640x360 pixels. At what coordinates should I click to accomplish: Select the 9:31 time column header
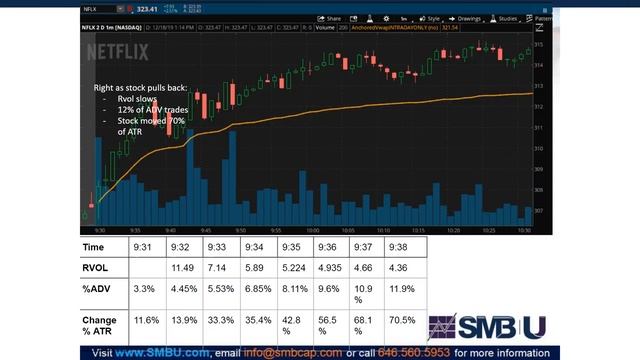click(x=142, y=247)
